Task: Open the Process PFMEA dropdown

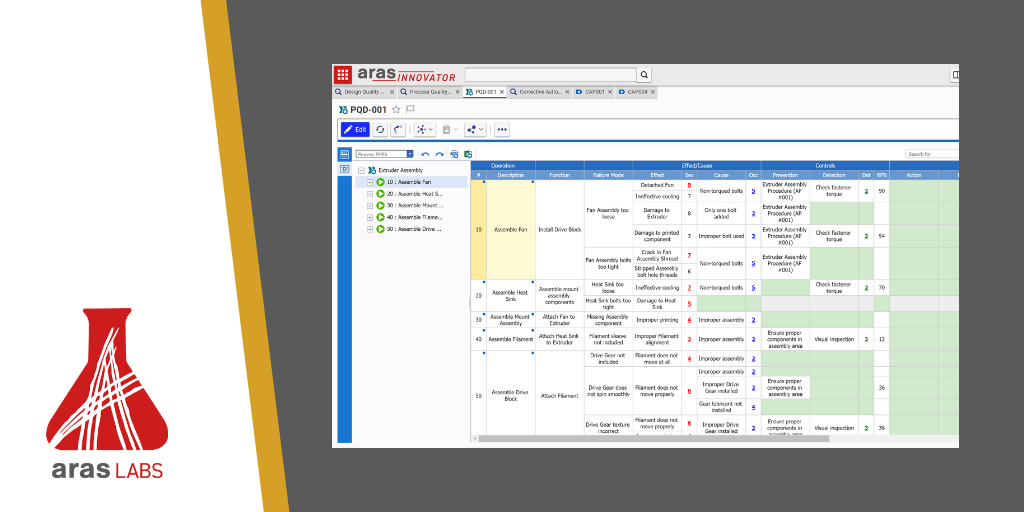Action: click(409, 155)
